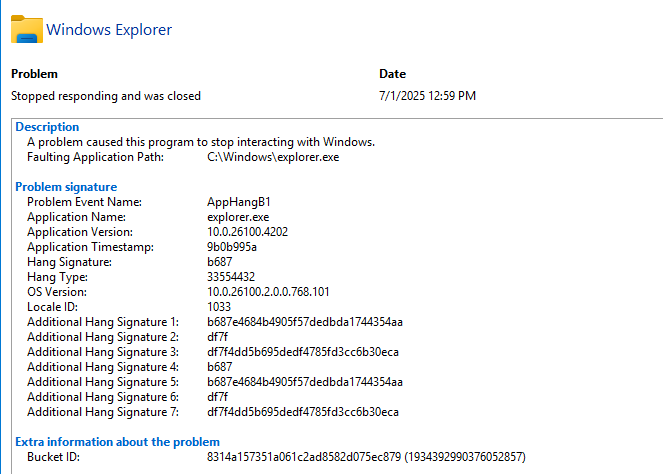Click Additional Hang Signature 6 label
The width and height of the screenshot is (663, 474).
click(103, 397)
